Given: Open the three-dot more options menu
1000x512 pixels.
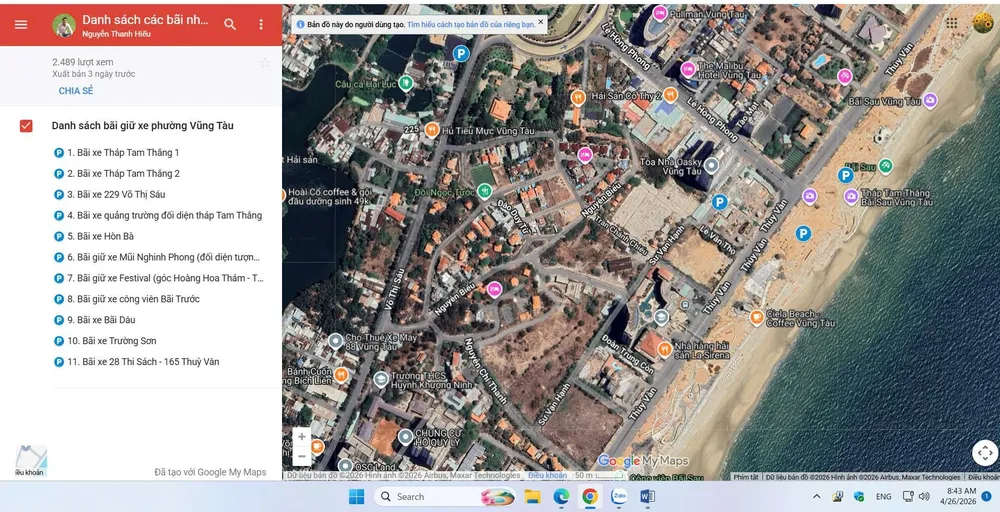Looking at the screenshot, I should [261, 25].
